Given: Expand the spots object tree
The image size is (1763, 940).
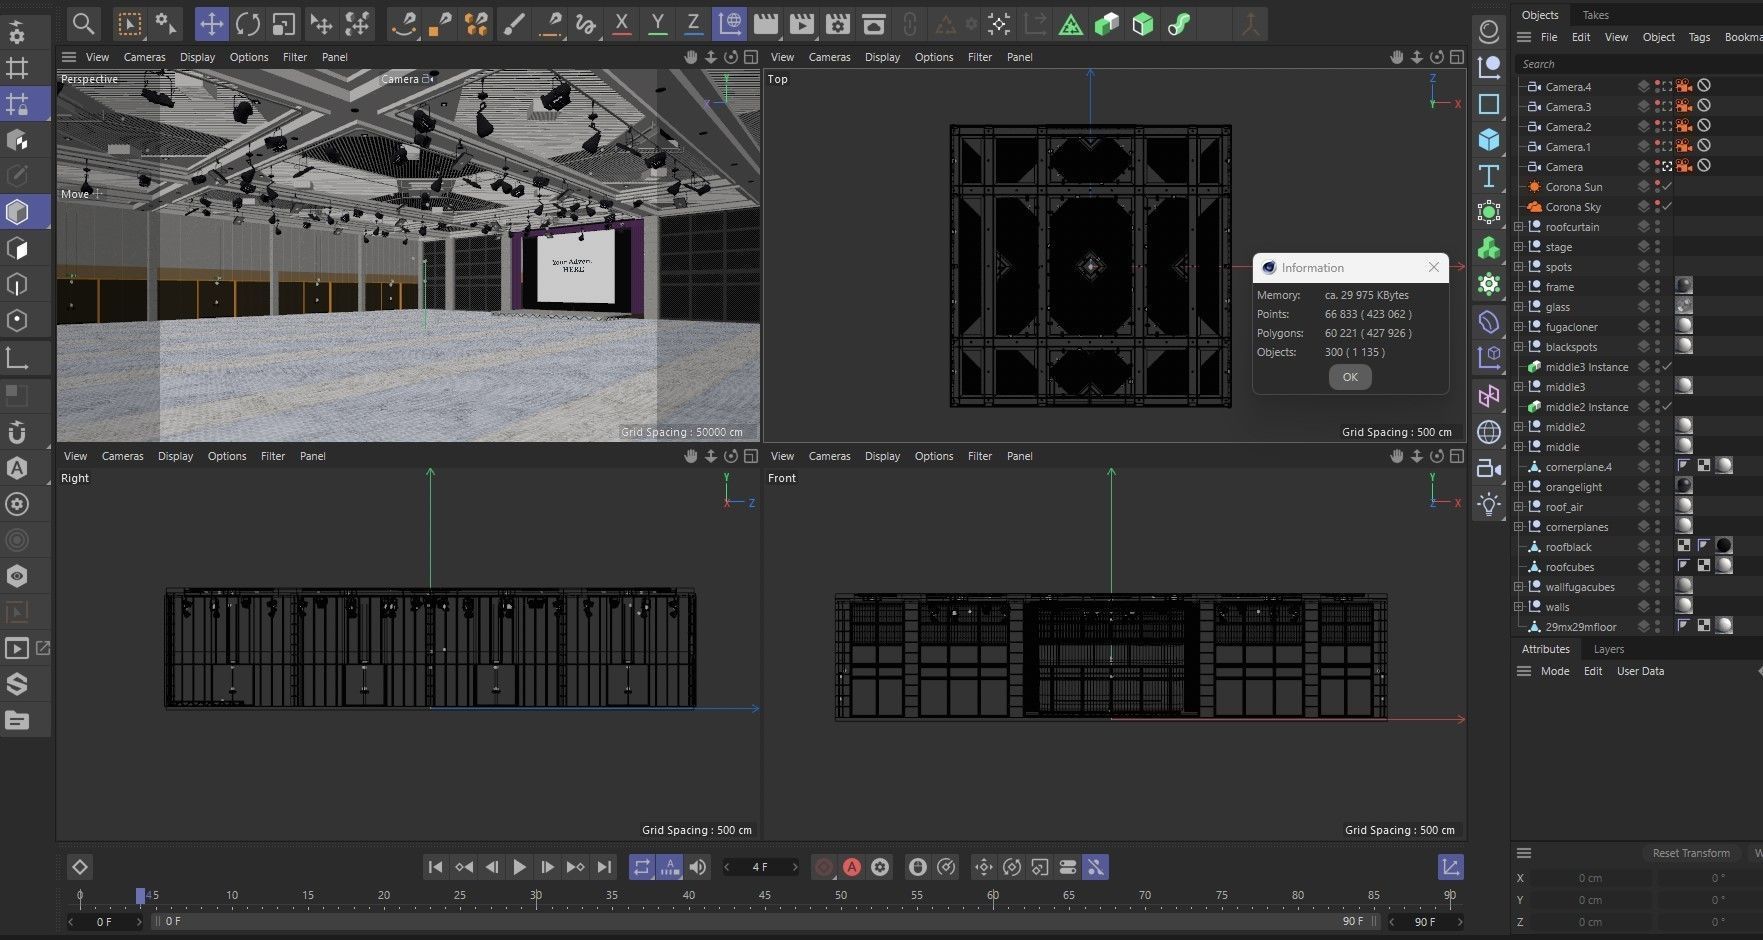Looking at the screenshot, I should (1519, 267).
